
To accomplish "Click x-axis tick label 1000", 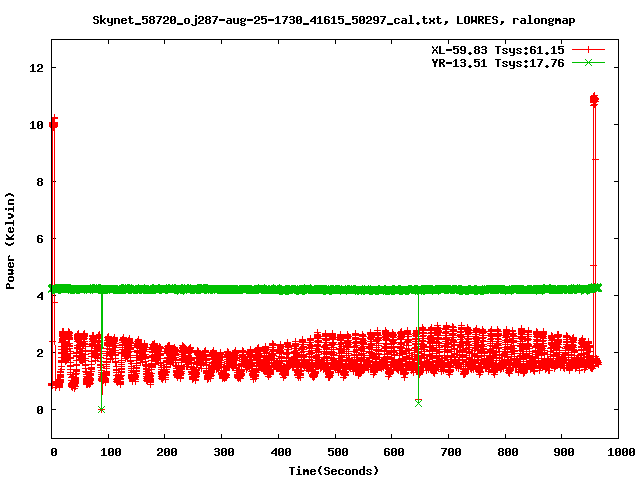I will click(x=621, y=452).
